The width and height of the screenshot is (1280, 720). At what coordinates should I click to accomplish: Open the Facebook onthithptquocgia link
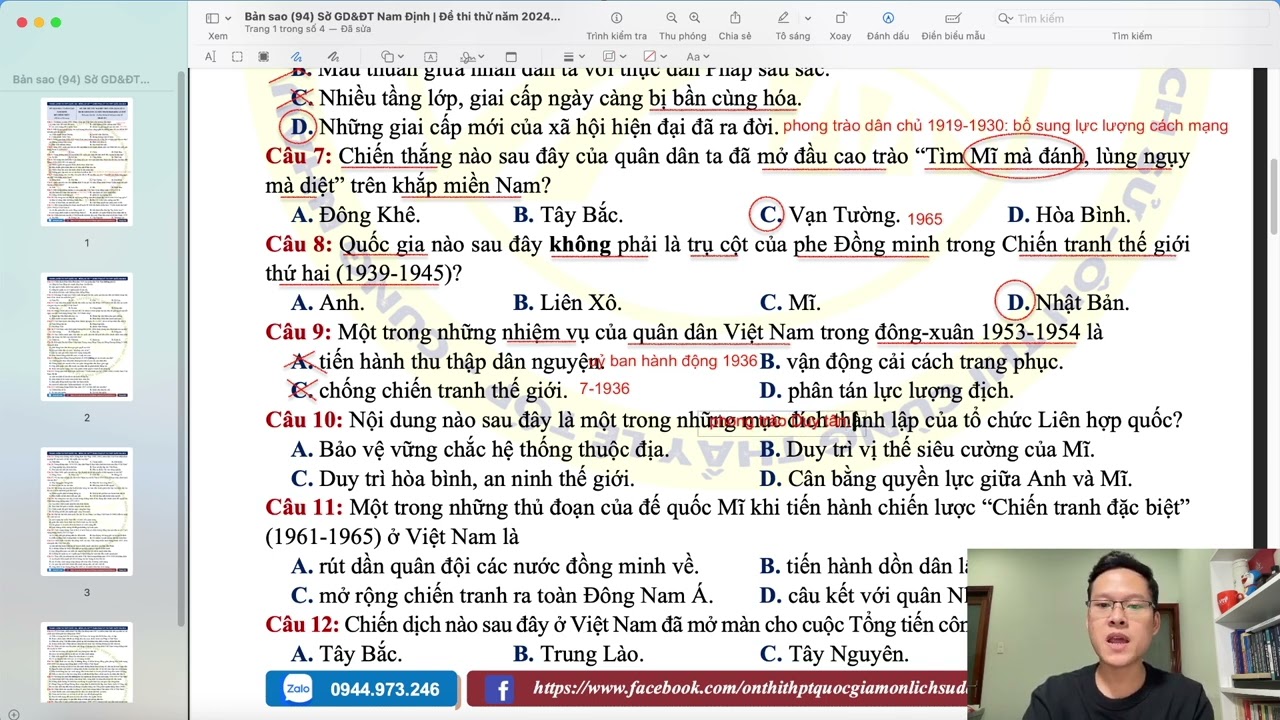(x=750, y=688)
